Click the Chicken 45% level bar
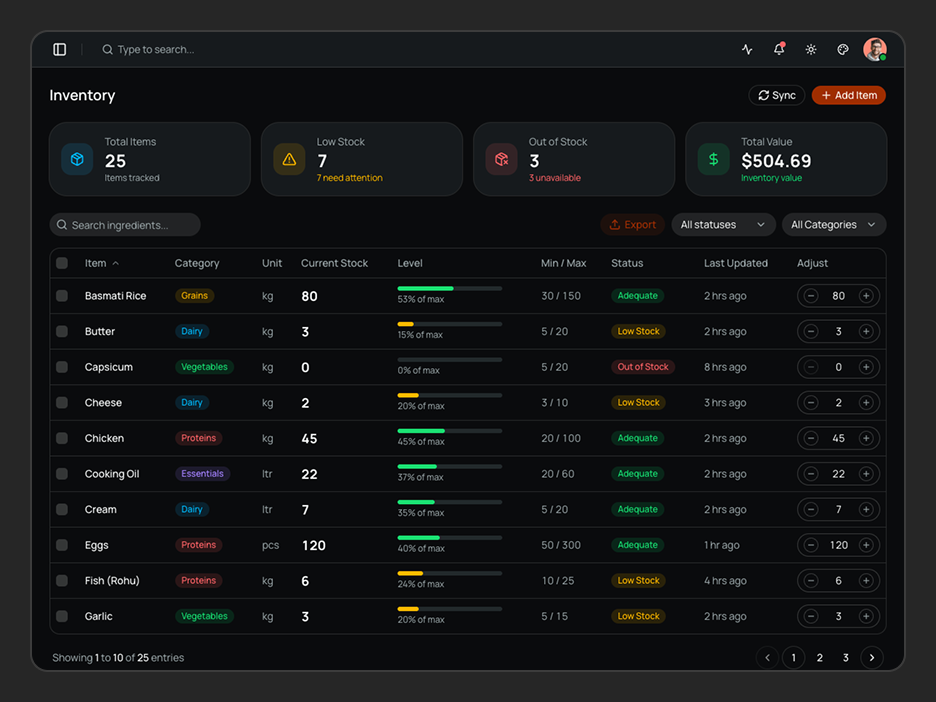 click(449, 431)
